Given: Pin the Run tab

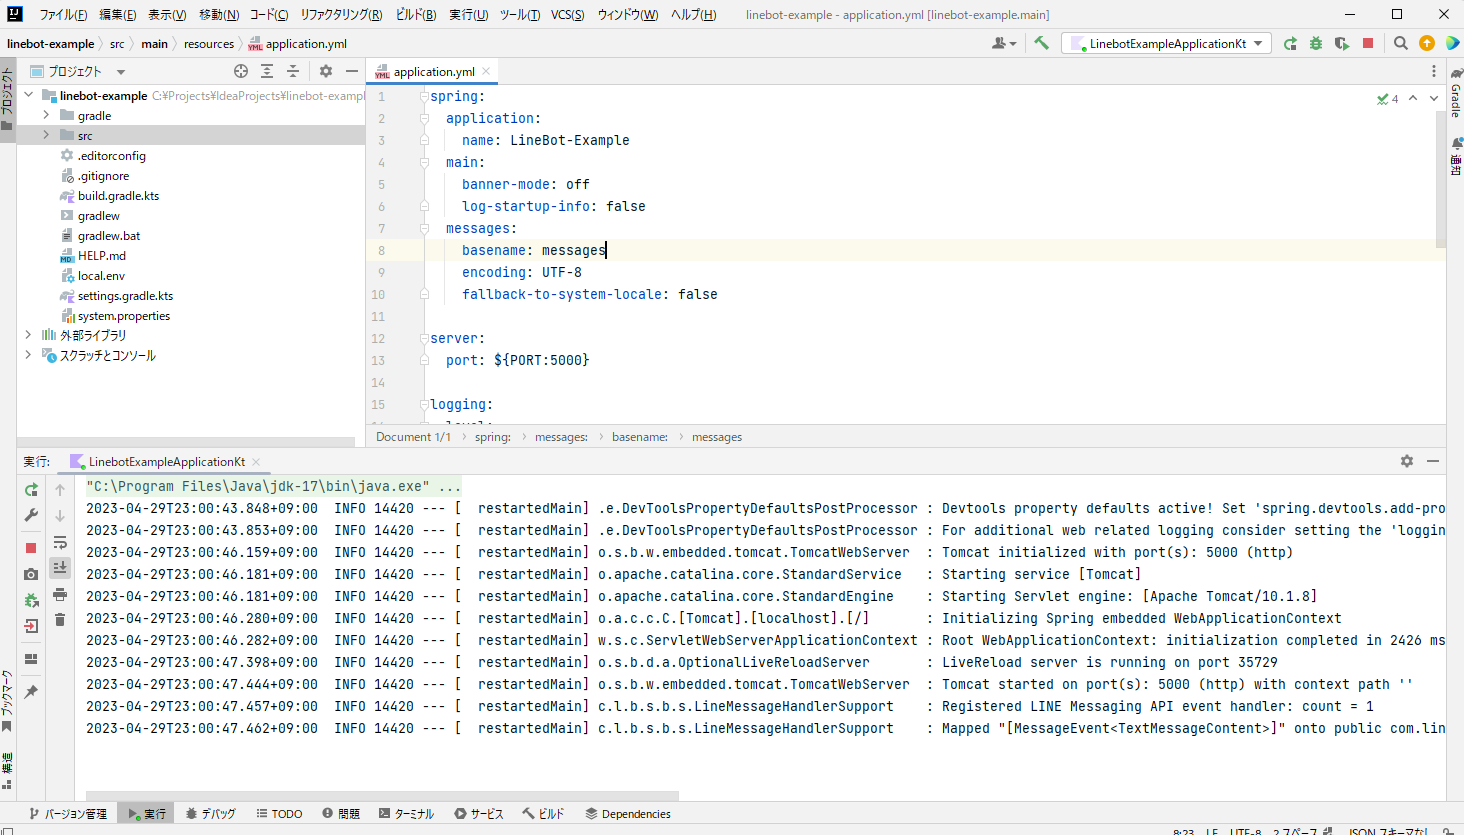Looking at the screenshot, I should coord(31,692).
